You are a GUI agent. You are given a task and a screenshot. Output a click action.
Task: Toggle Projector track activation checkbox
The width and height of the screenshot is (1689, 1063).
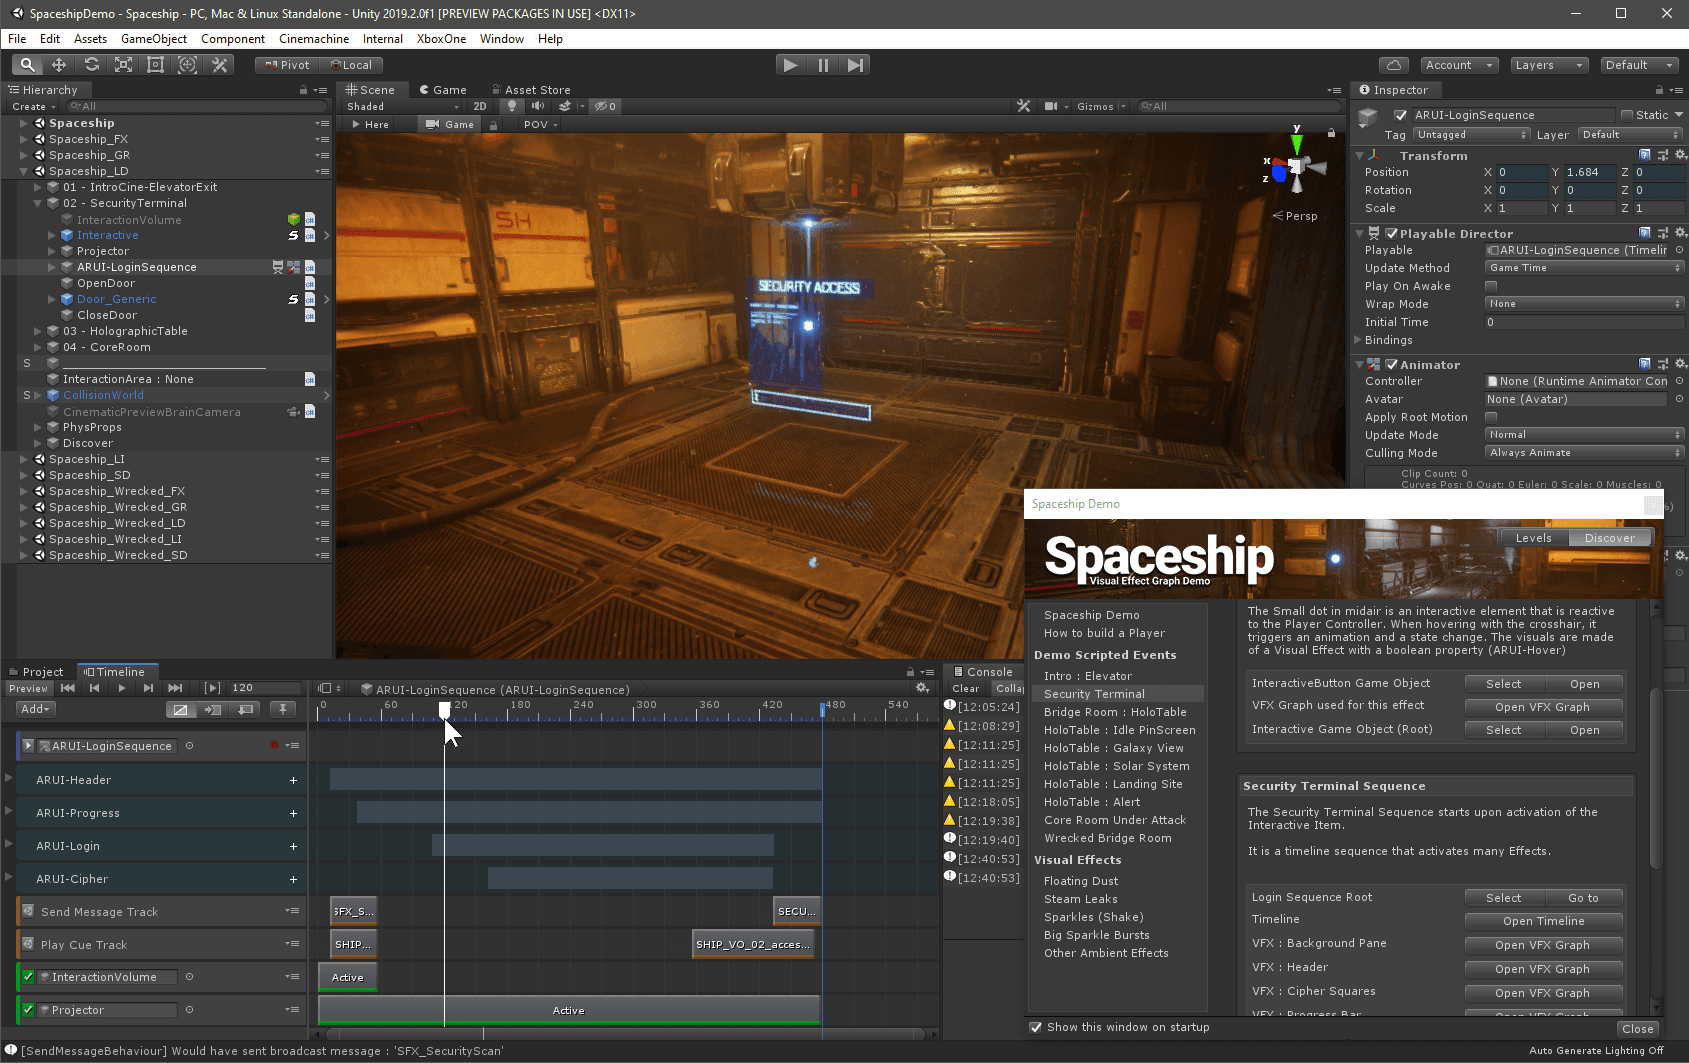[28, 1010]
